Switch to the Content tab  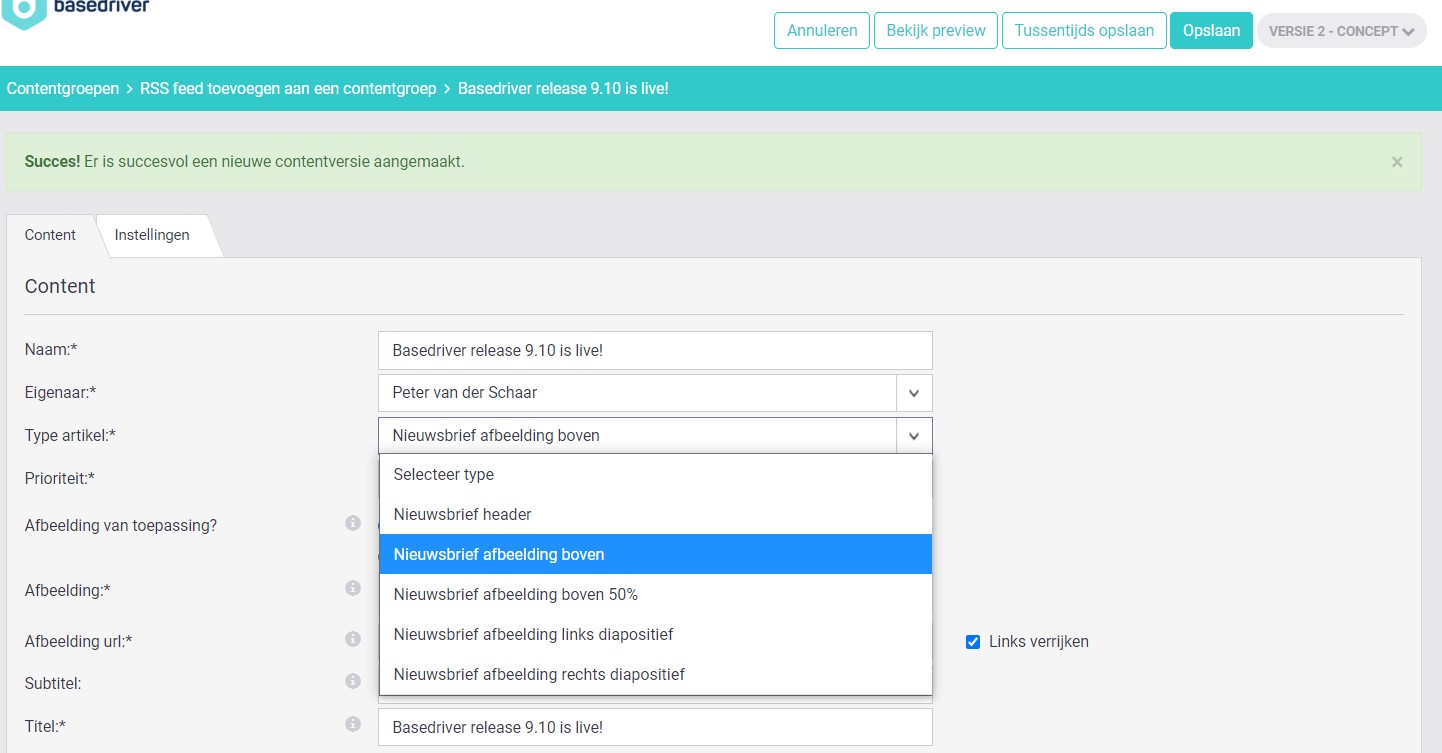click(x=50, y=235)
